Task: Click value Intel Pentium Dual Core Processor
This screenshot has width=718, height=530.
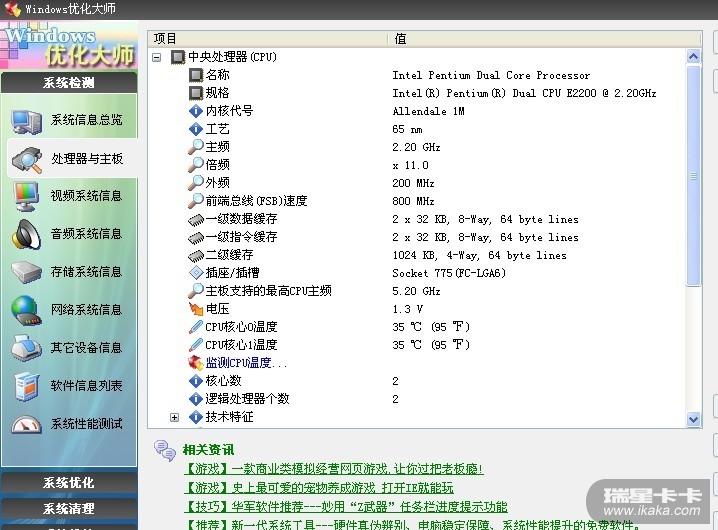Action: (491, 75)
